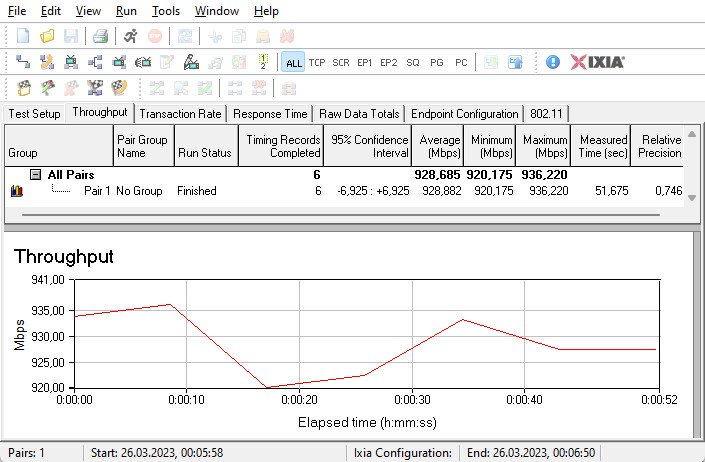705x462 pixels.
Task: Click the Pair Group Name column header
Action: (x=143, y=146)
